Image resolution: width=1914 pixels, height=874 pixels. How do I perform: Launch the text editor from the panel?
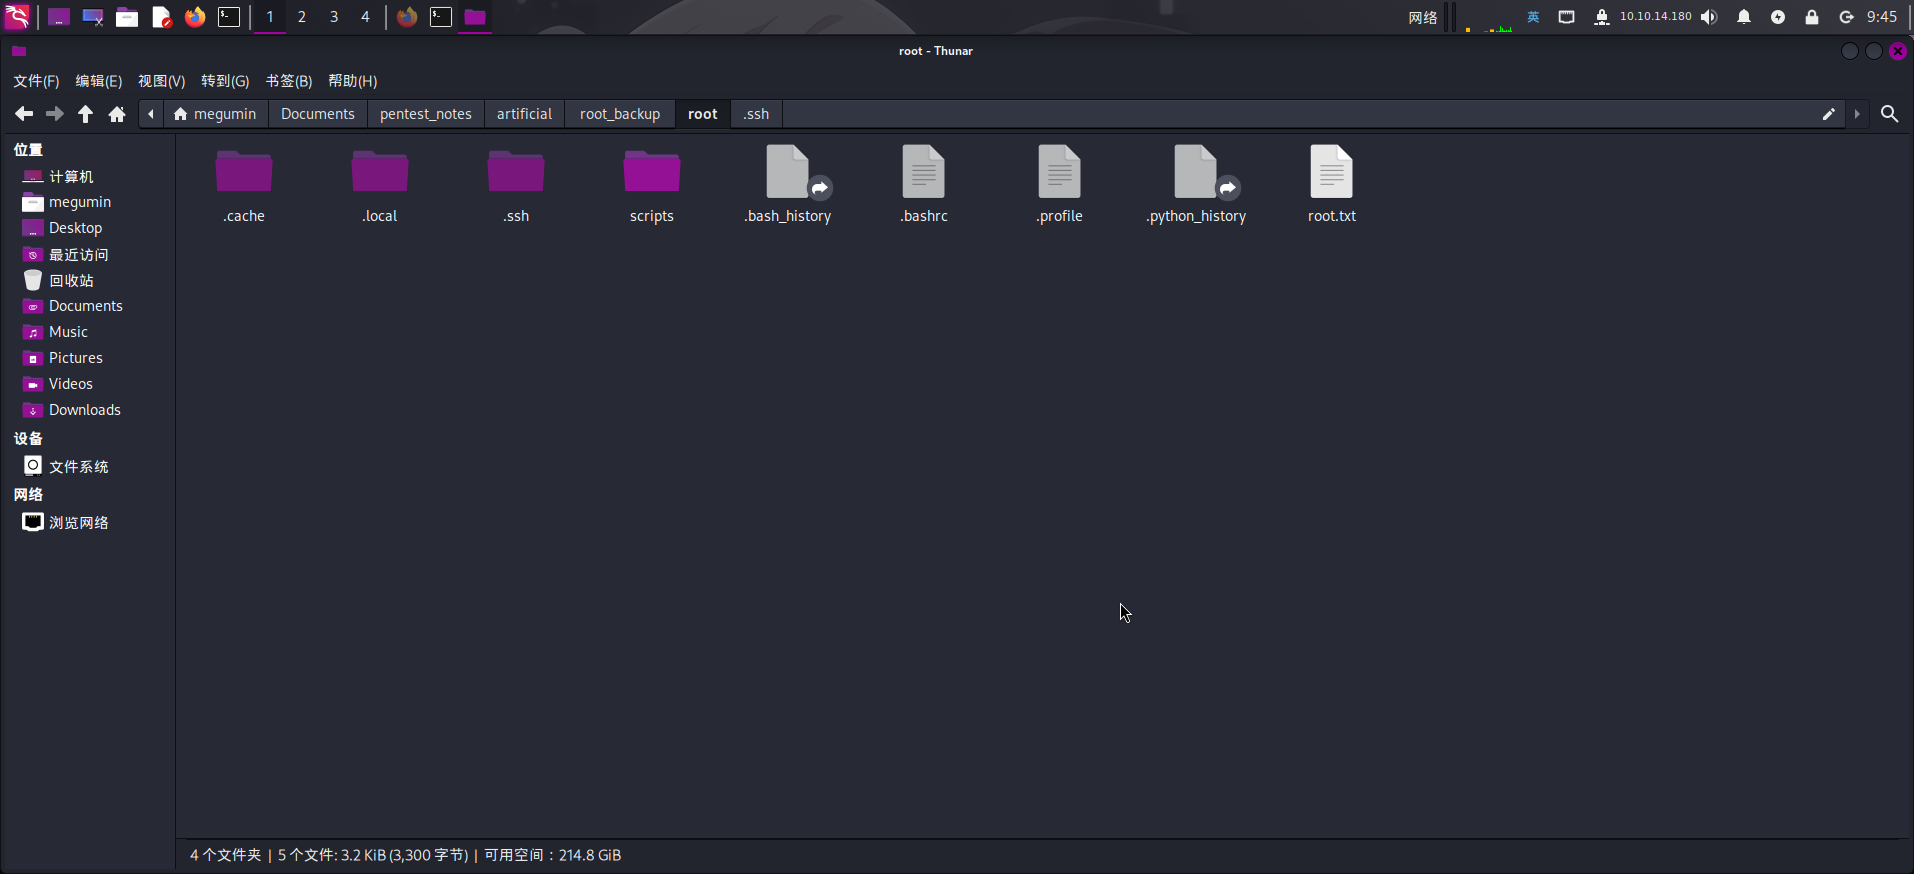pyautogui.click(x=161, y=17)
